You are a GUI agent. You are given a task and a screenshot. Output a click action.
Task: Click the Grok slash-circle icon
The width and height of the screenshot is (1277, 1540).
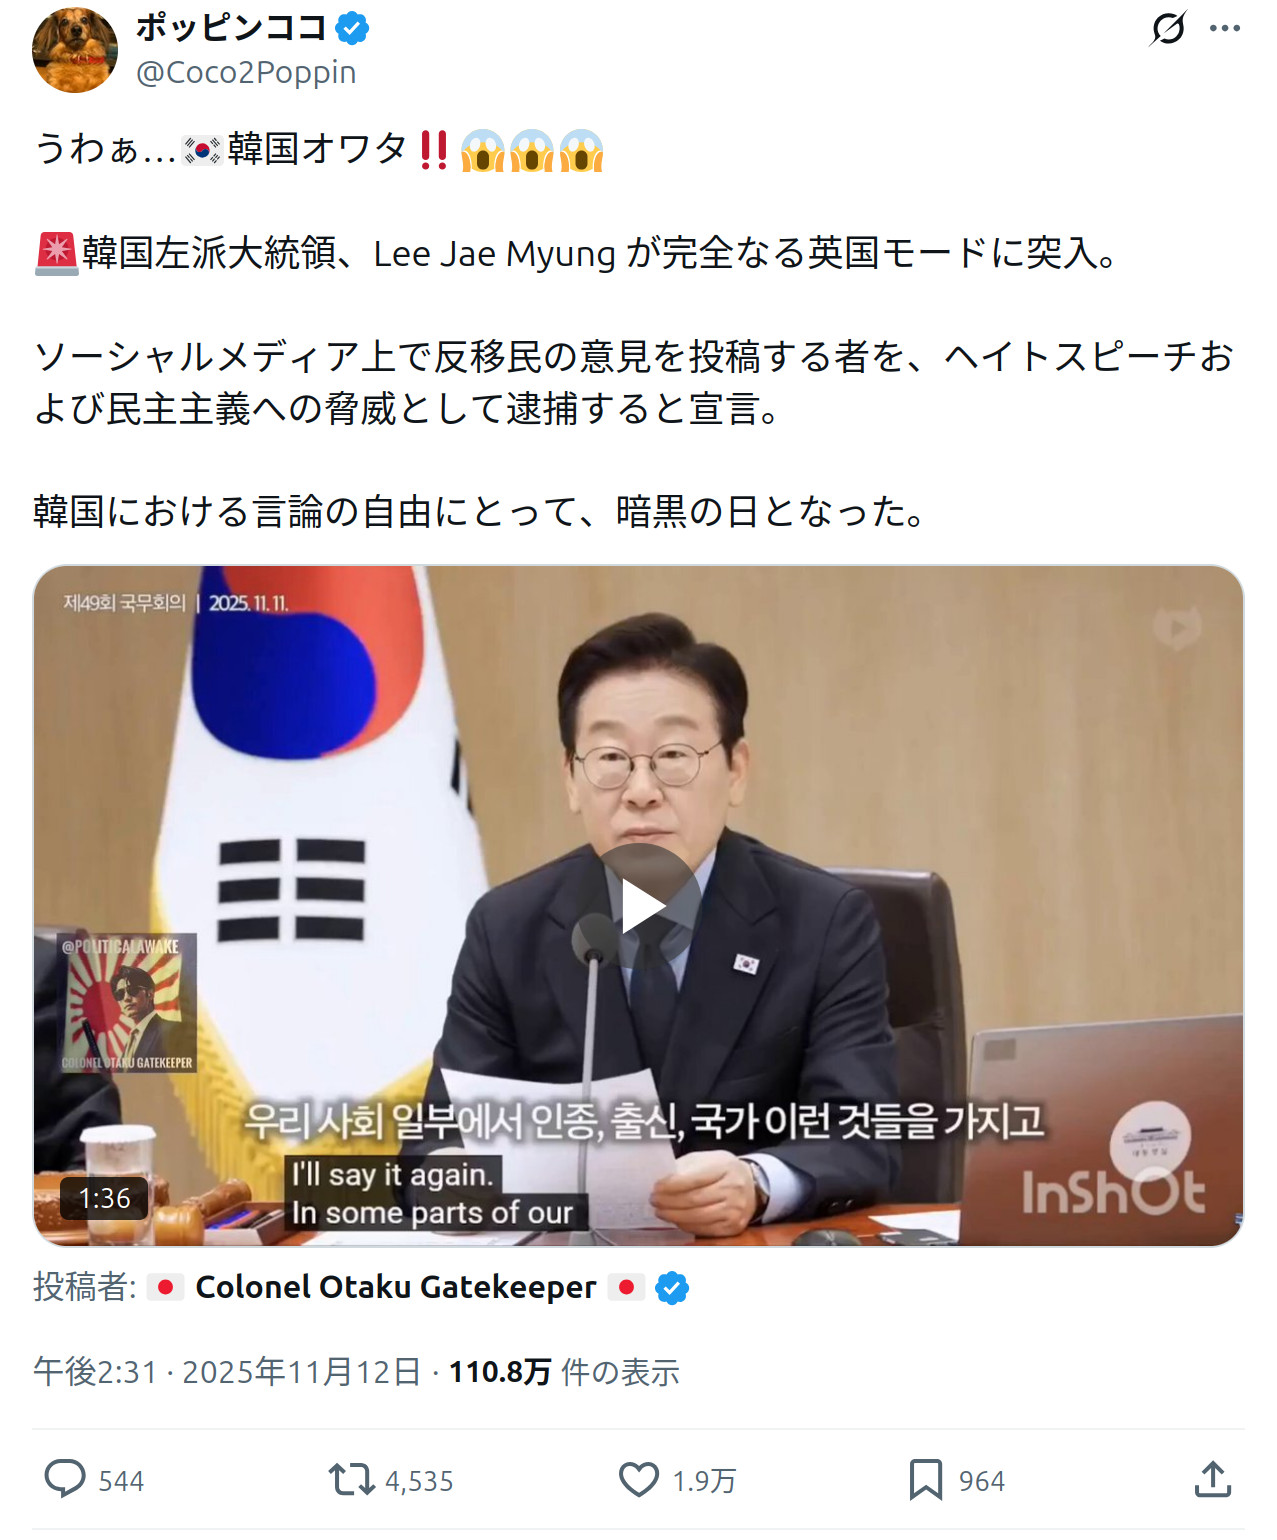click(x=1168, y=28)
